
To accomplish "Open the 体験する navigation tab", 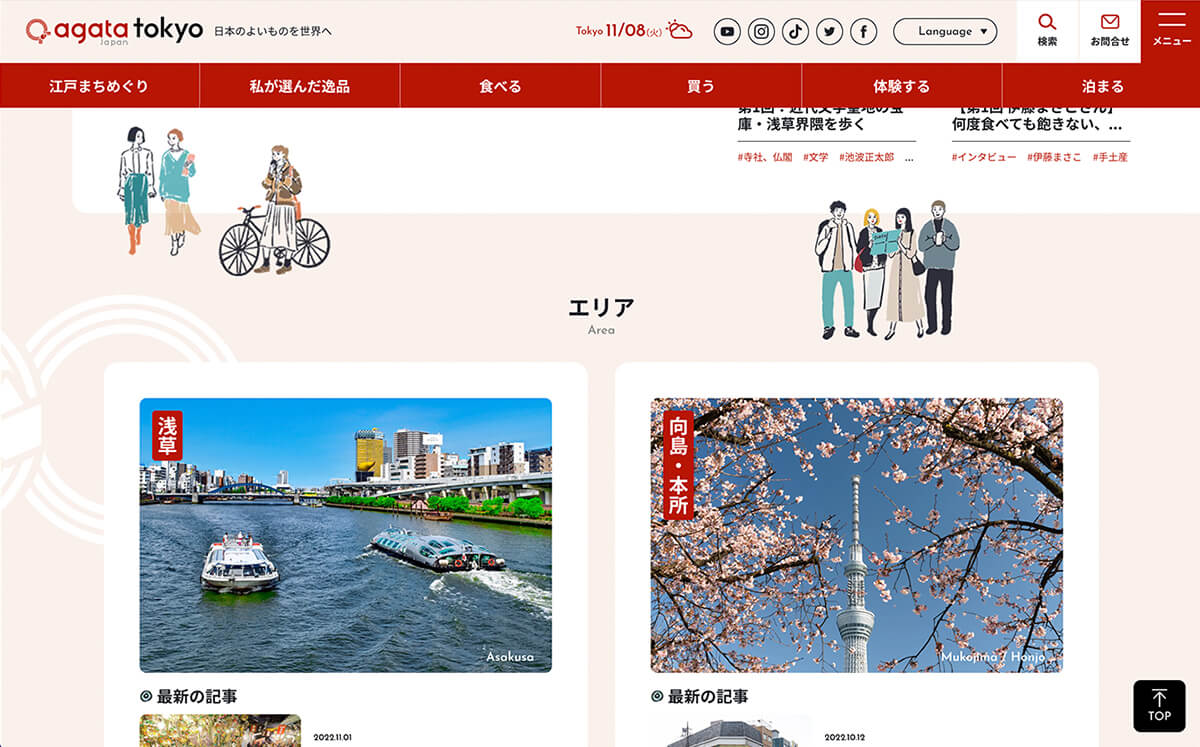I will click(x=901, y=86).
